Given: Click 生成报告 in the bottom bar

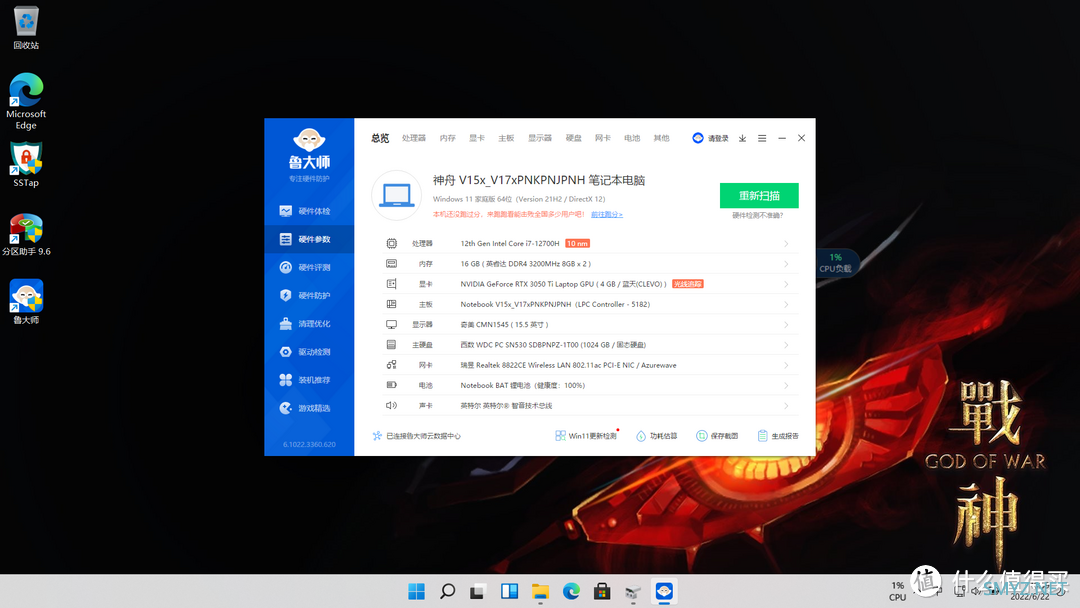Looking at the screenshot, I should (x=778, y=436).
